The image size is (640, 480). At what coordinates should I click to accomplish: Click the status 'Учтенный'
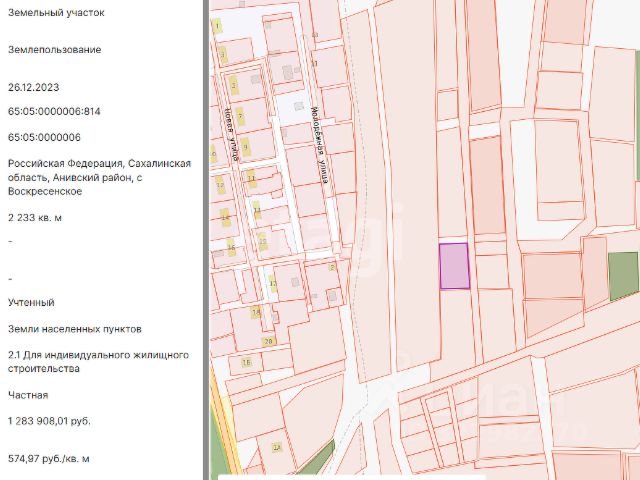point(31,302)
